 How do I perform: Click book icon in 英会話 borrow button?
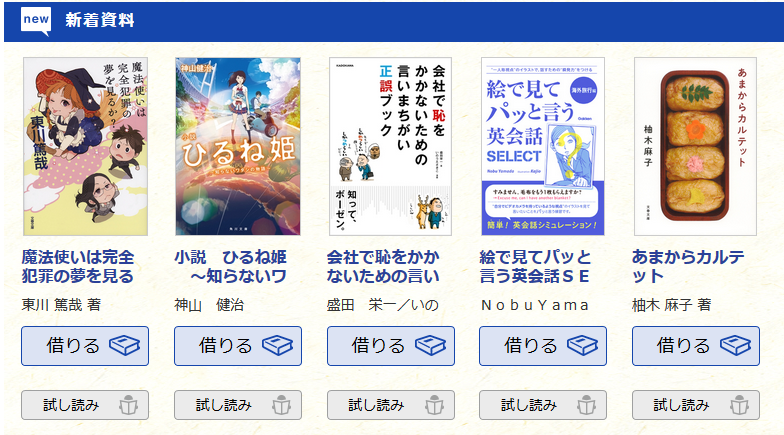pos(582,346)
